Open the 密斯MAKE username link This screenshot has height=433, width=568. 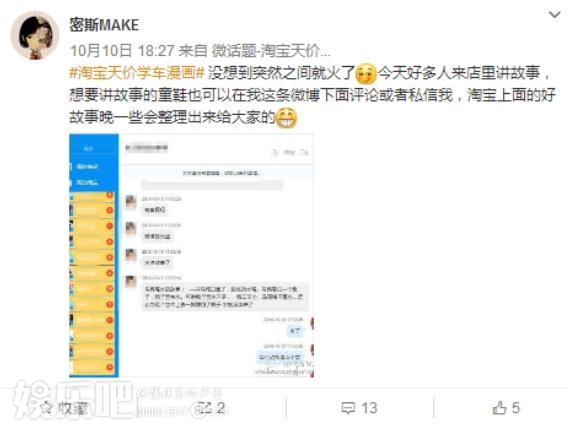coord(104,25)
